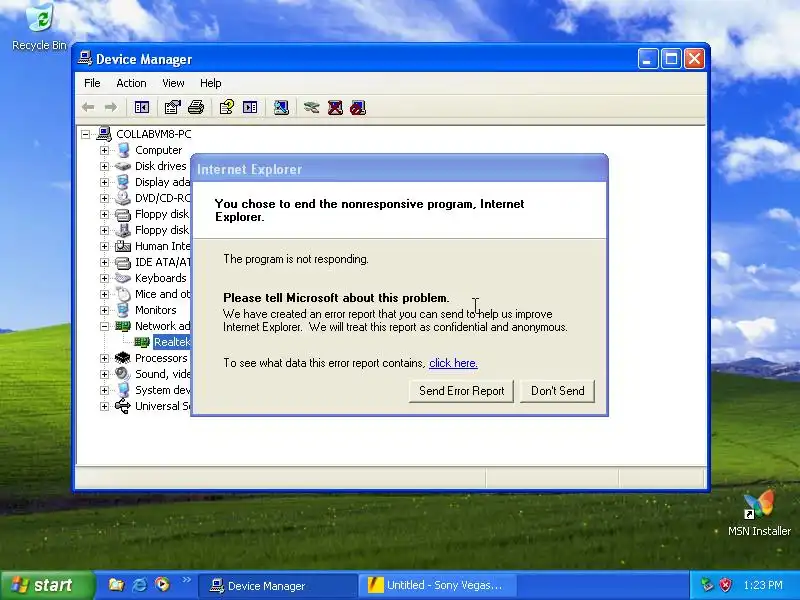The height and width of the screenshot is (600, 800).
Task: Toggle the Show/Hide Console Tree toolbar icon
Action: coord(142,107)
